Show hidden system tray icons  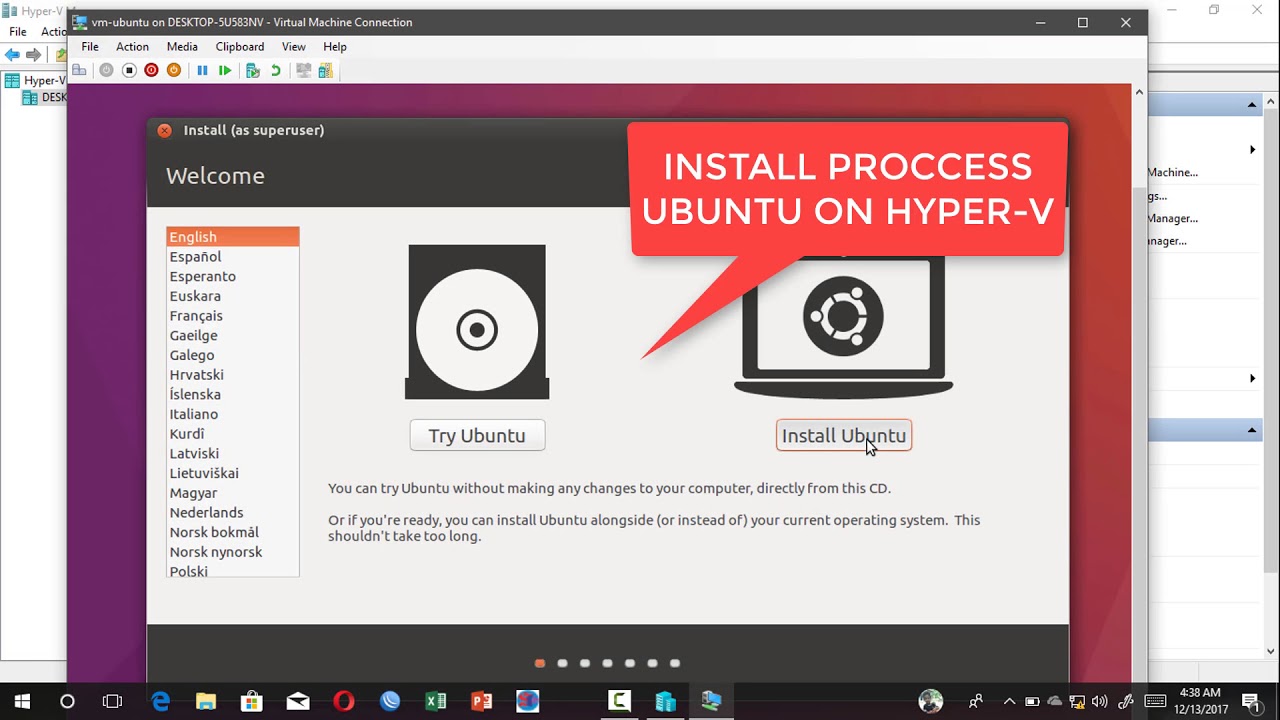pyautogui.click(x=1009, y=701)
